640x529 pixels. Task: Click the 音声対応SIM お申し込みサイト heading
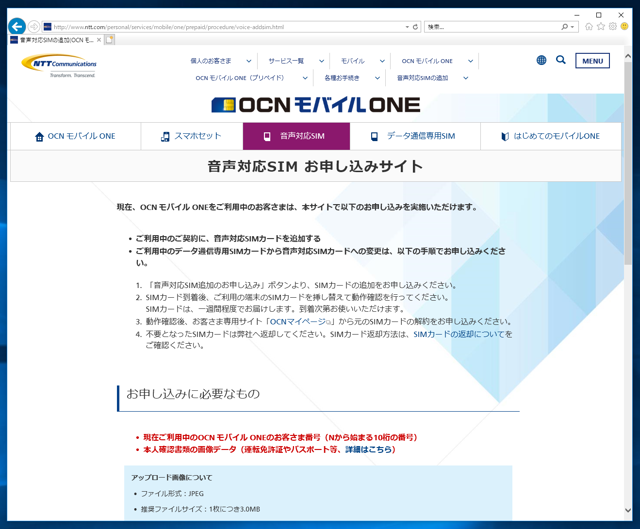(x=315, y=166)
